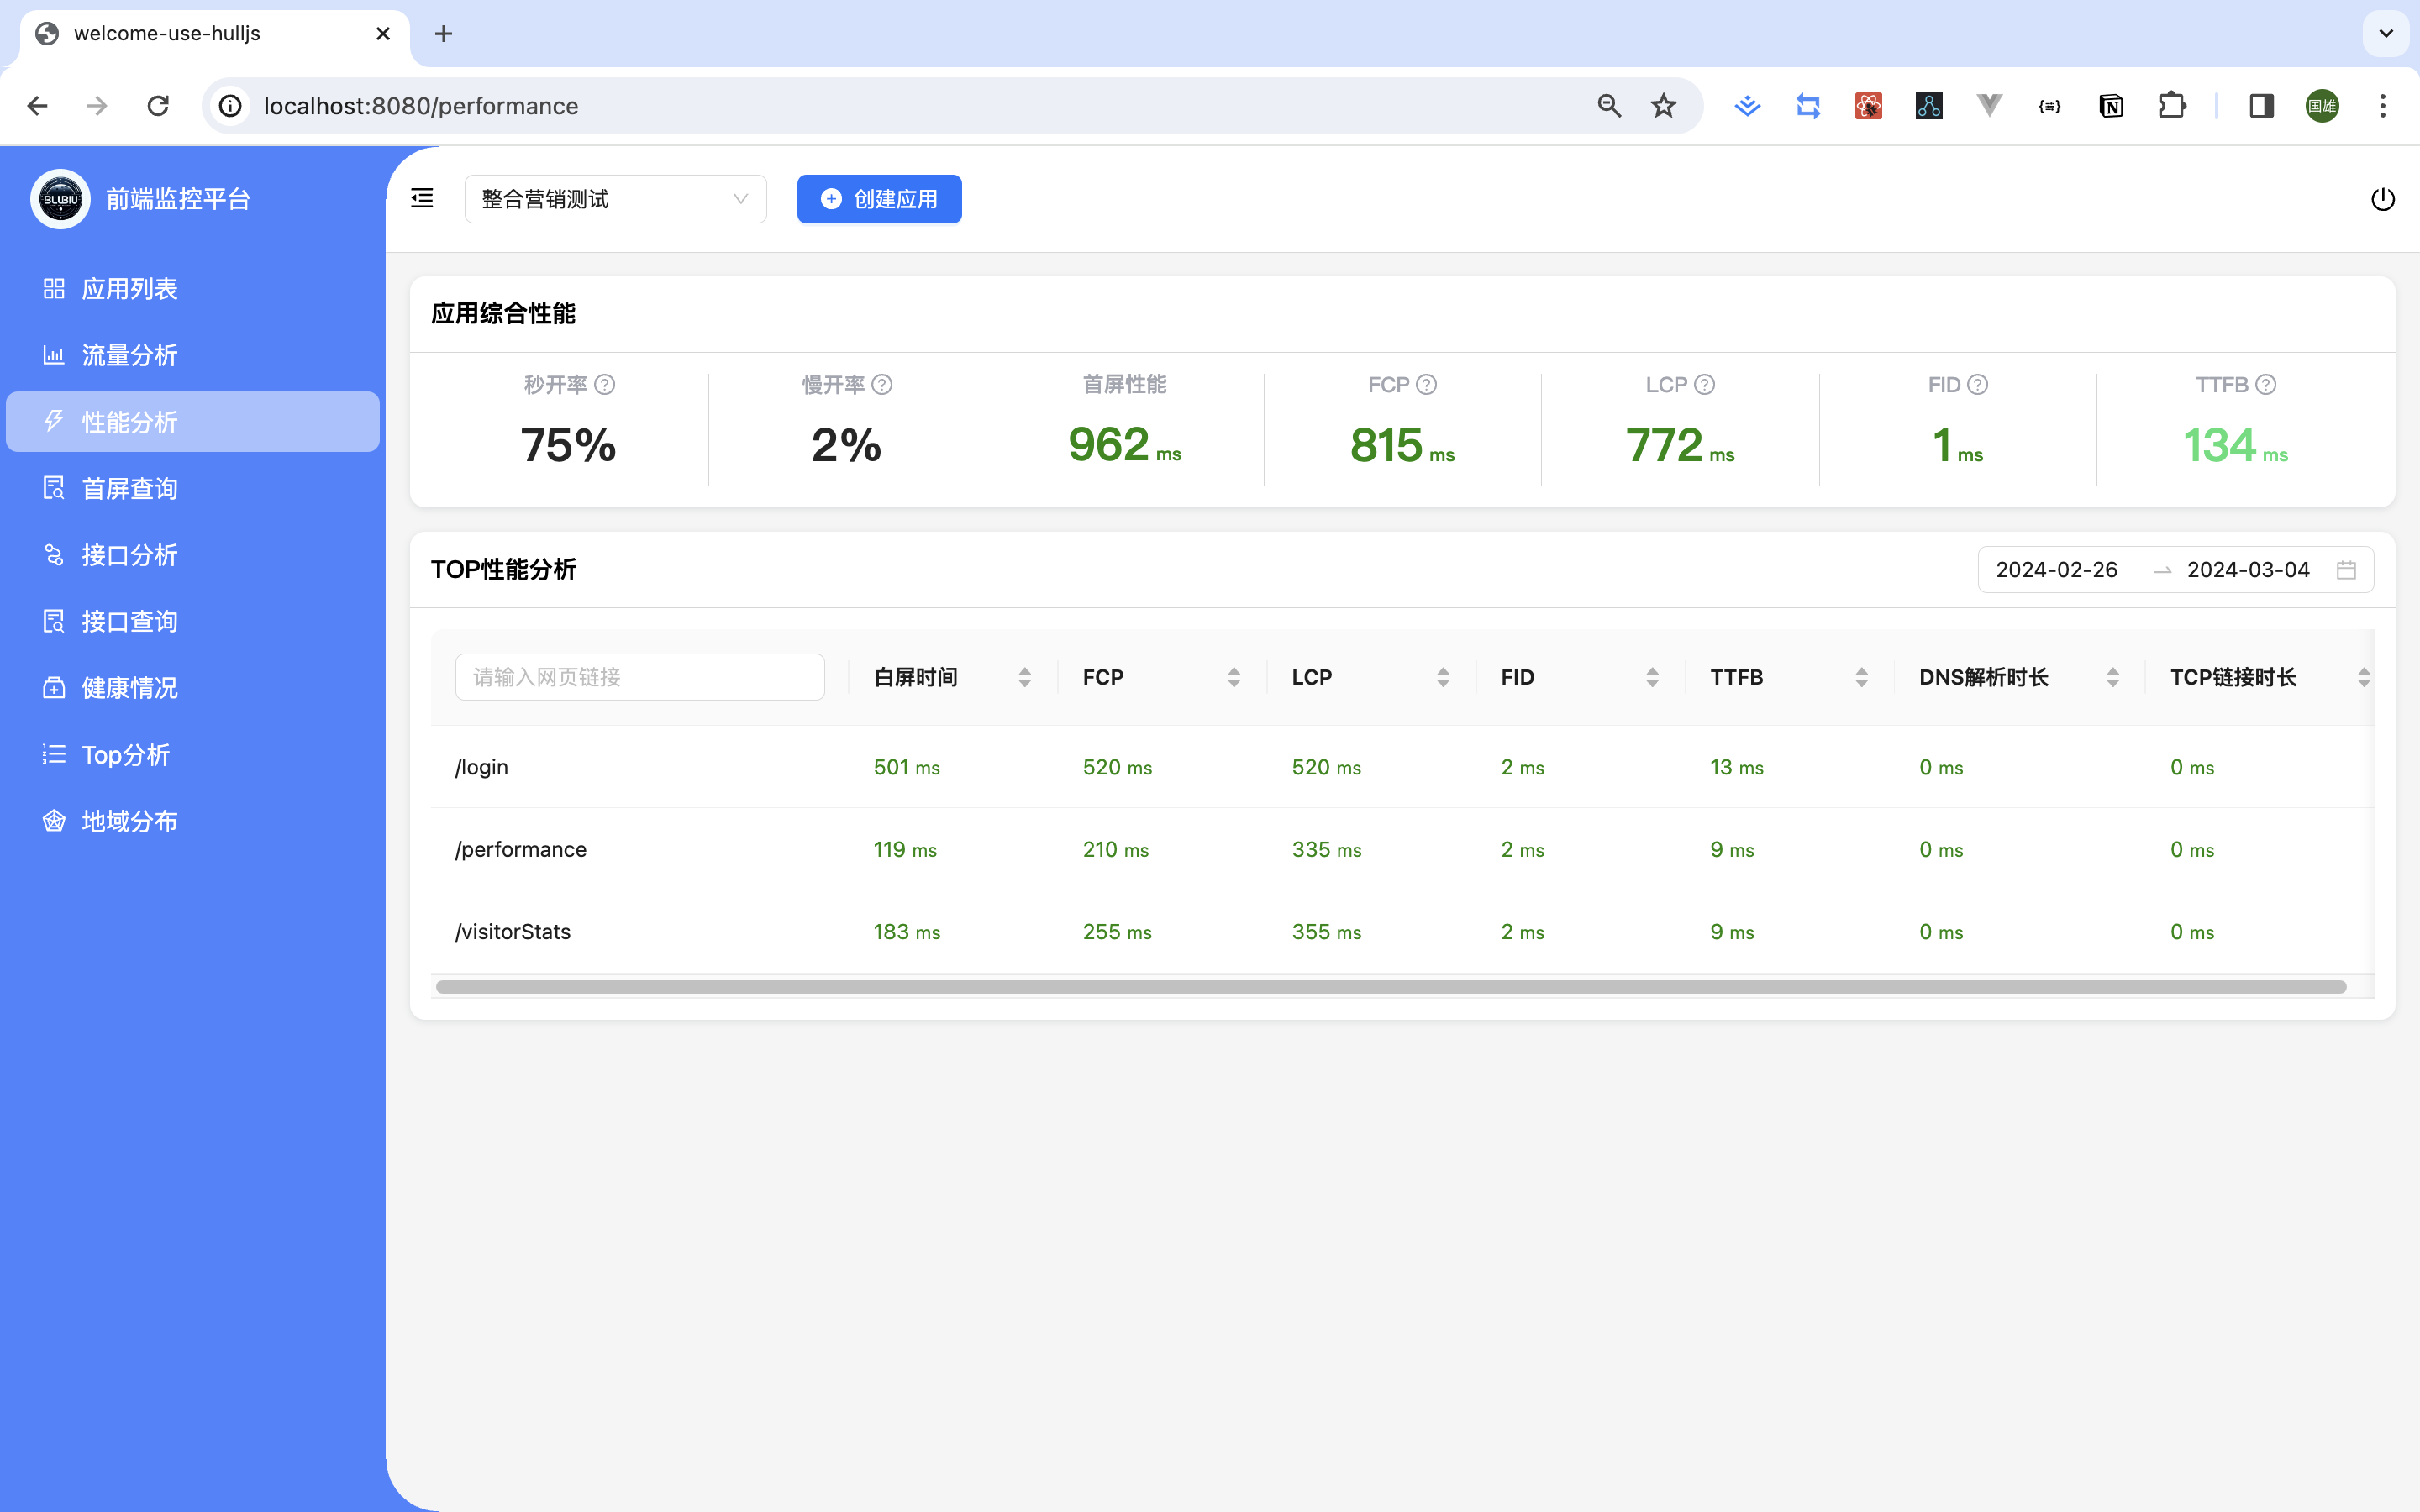
Task: Open a new browser tab
Action: [x=443, y=34]
